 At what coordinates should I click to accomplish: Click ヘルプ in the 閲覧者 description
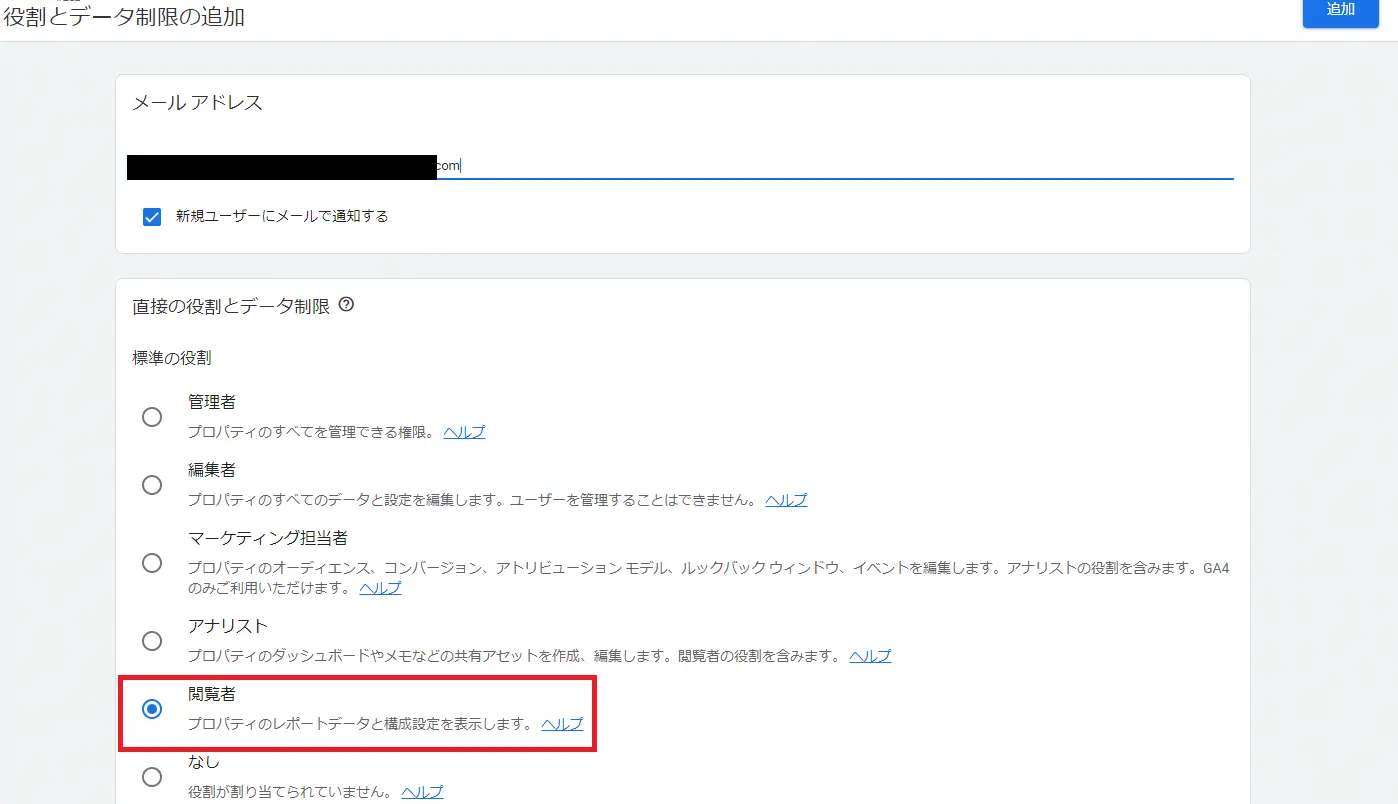(x=561, y=724)
